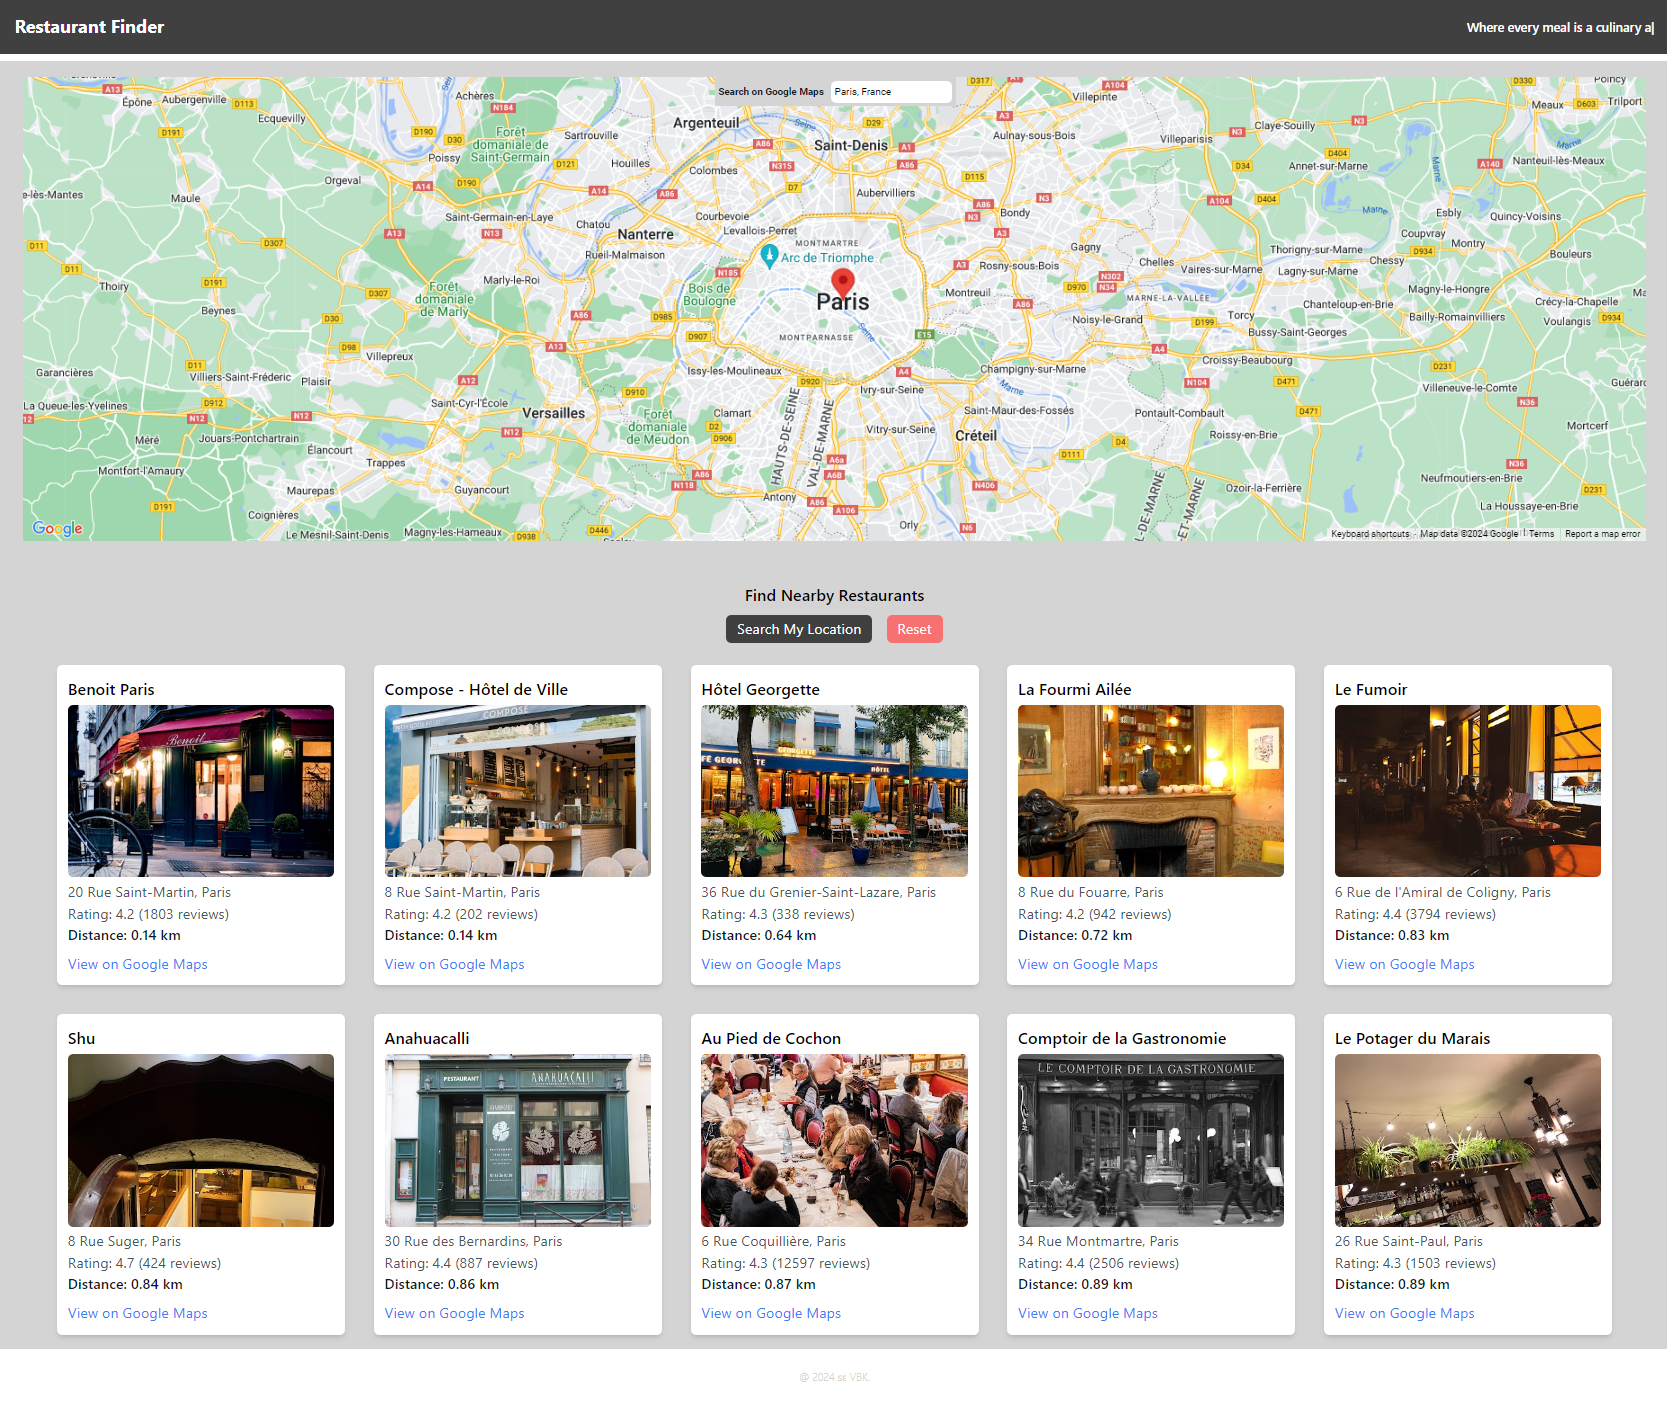Click the Comptoir de la Gastronomie photo
The image size is (1667, 1403).
click(1151, 1140)
